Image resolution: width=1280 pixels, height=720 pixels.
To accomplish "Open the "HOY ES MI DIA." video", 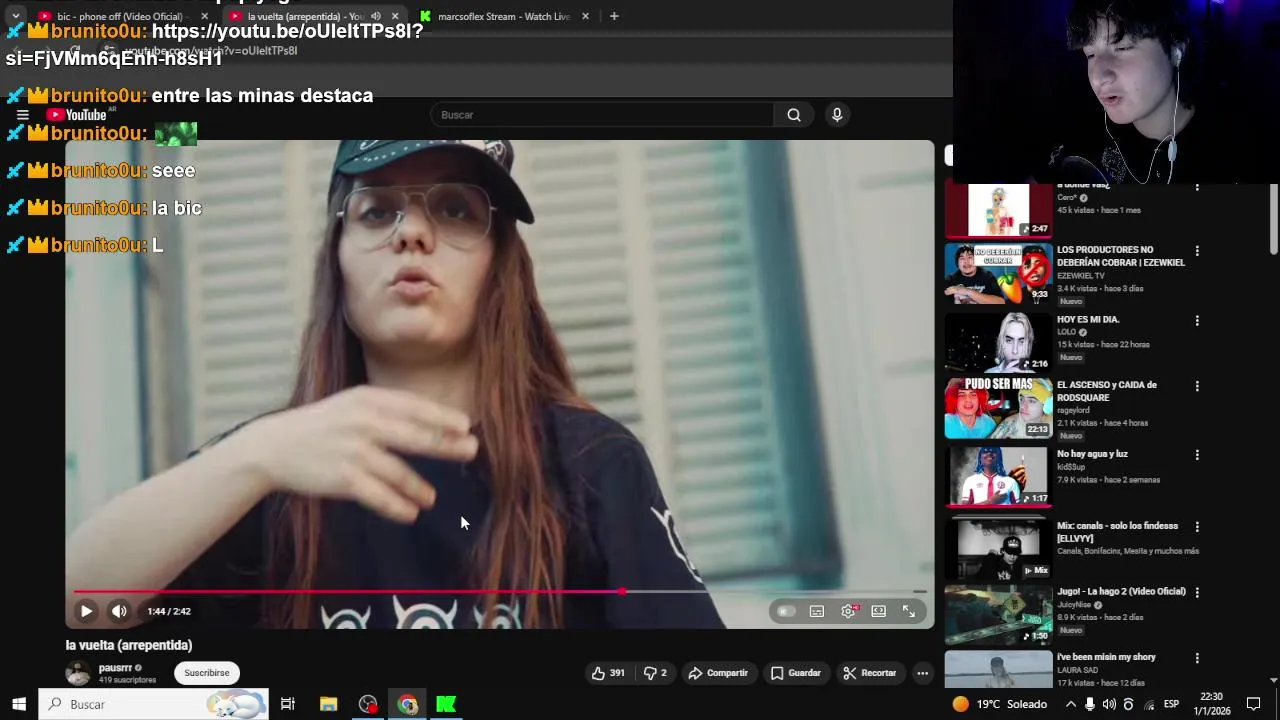I will (x=1088, y=320).
